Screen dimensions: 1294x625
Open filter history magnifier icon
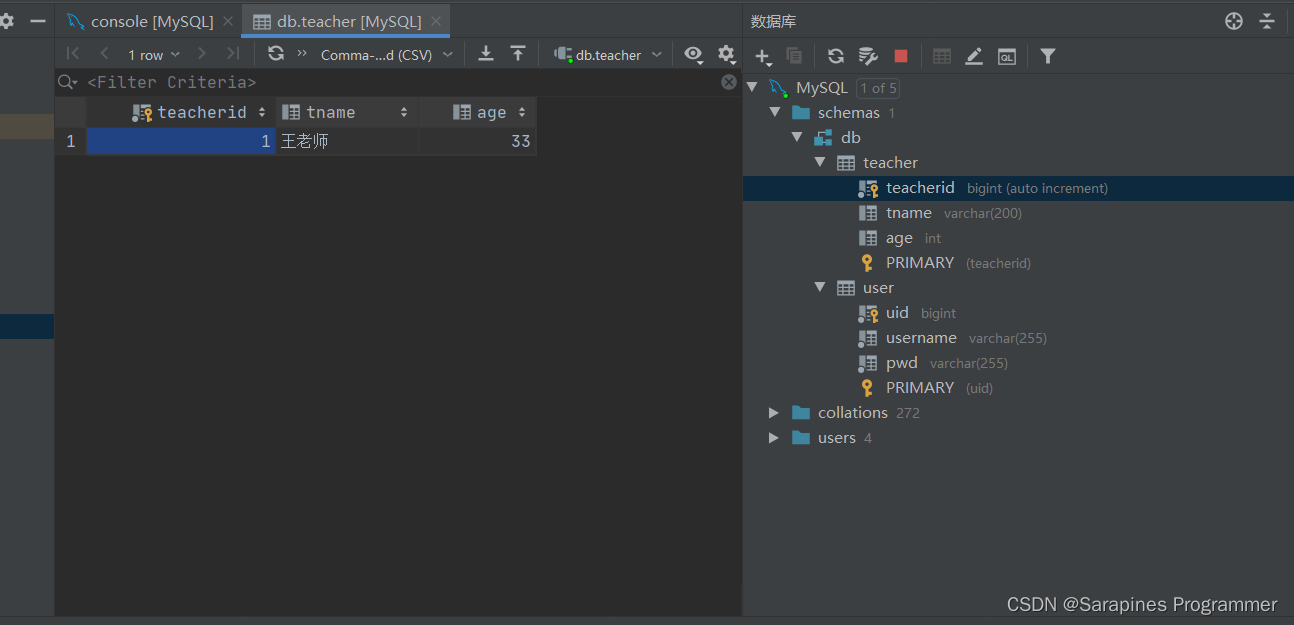pyautogui.click(x=68, y=82)
